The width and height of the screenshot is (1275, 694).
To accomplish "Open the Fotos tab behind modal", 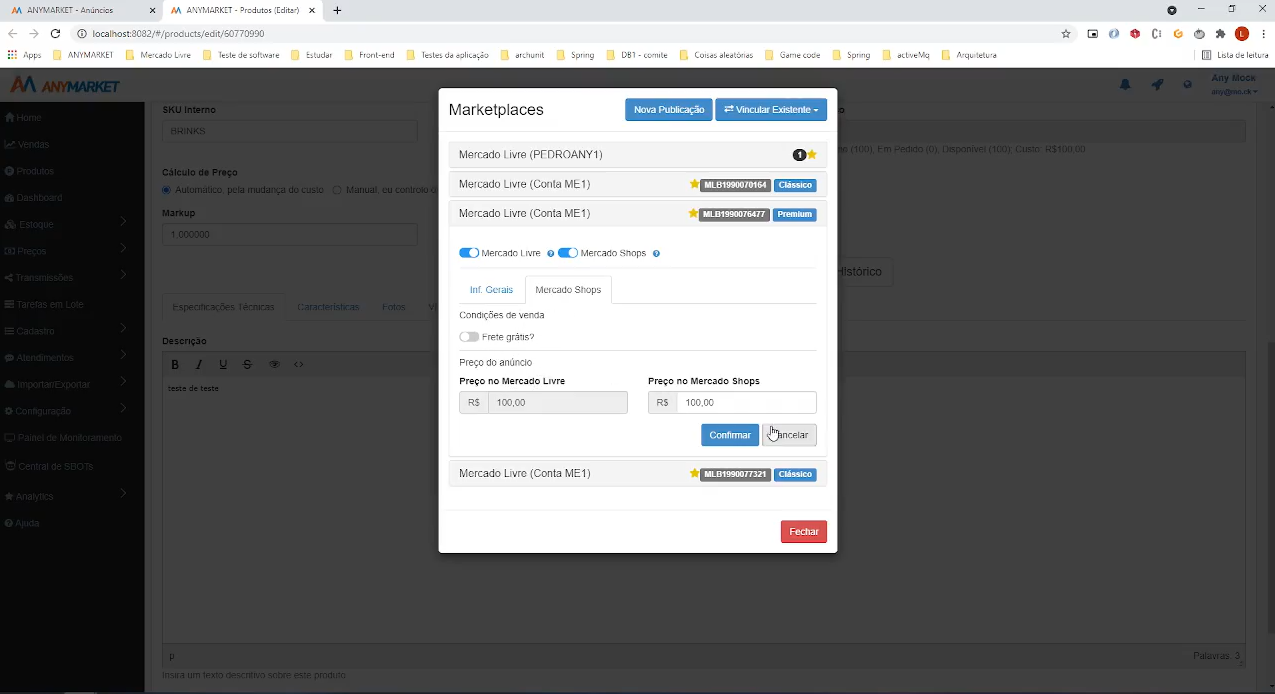I will pos(394,307).
